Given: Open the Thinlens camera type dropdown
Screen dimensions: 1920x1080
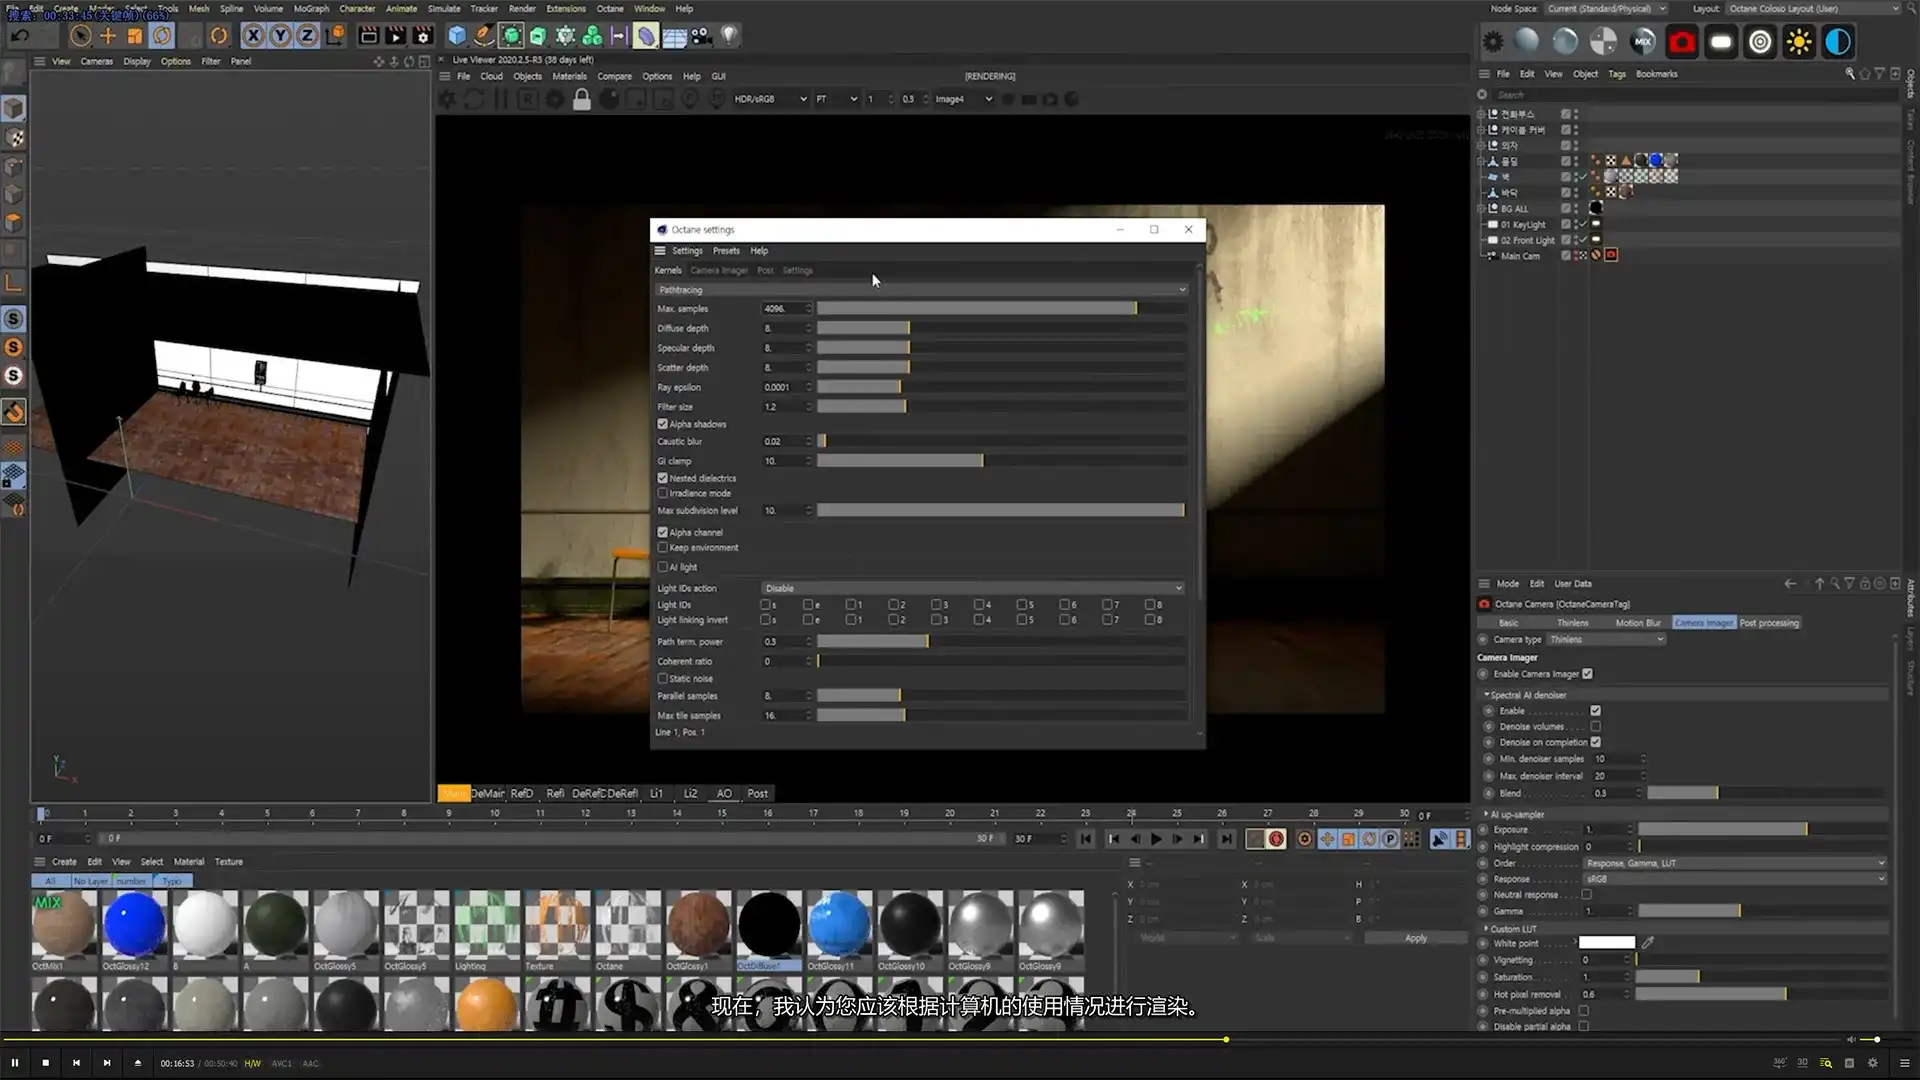Looking at the screenshot, I should pos(1606,639).
